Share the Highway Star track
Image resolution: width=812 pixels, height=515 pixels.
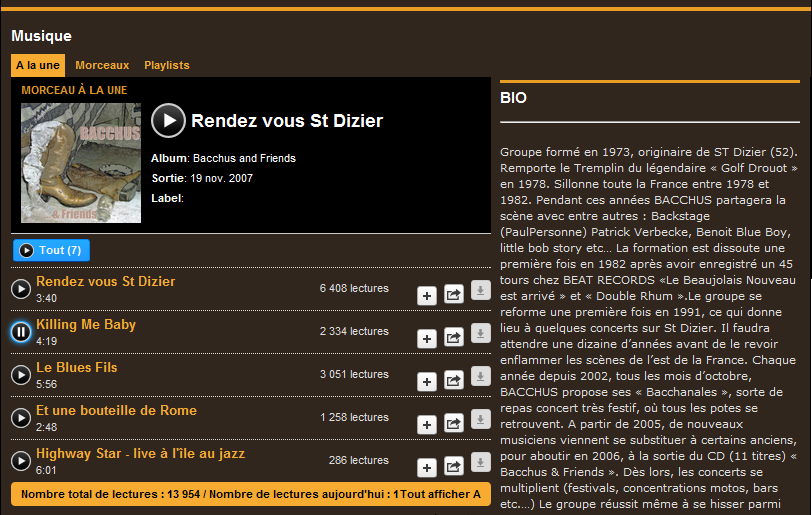click(x=454, y=467)
